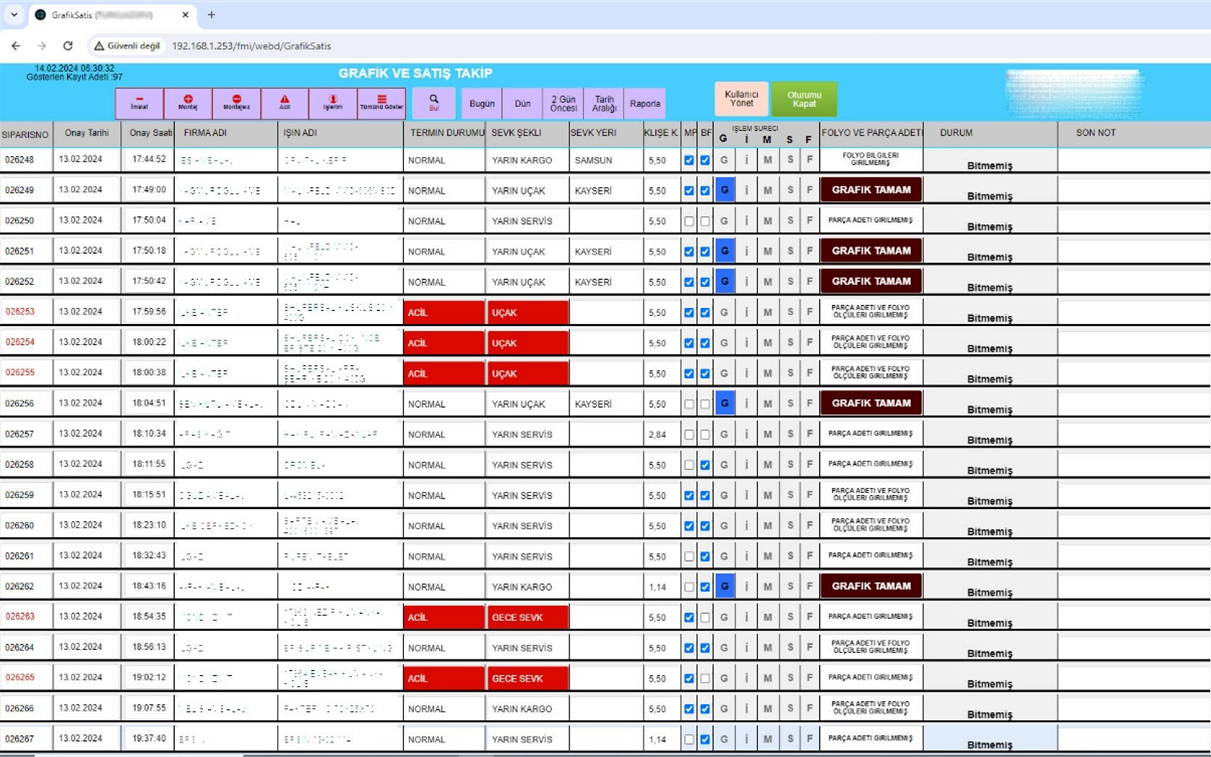Screen dimensions: 1211x757
Task: Open Kullanıcı Yönet user management
Action: (x=742, y=99)
